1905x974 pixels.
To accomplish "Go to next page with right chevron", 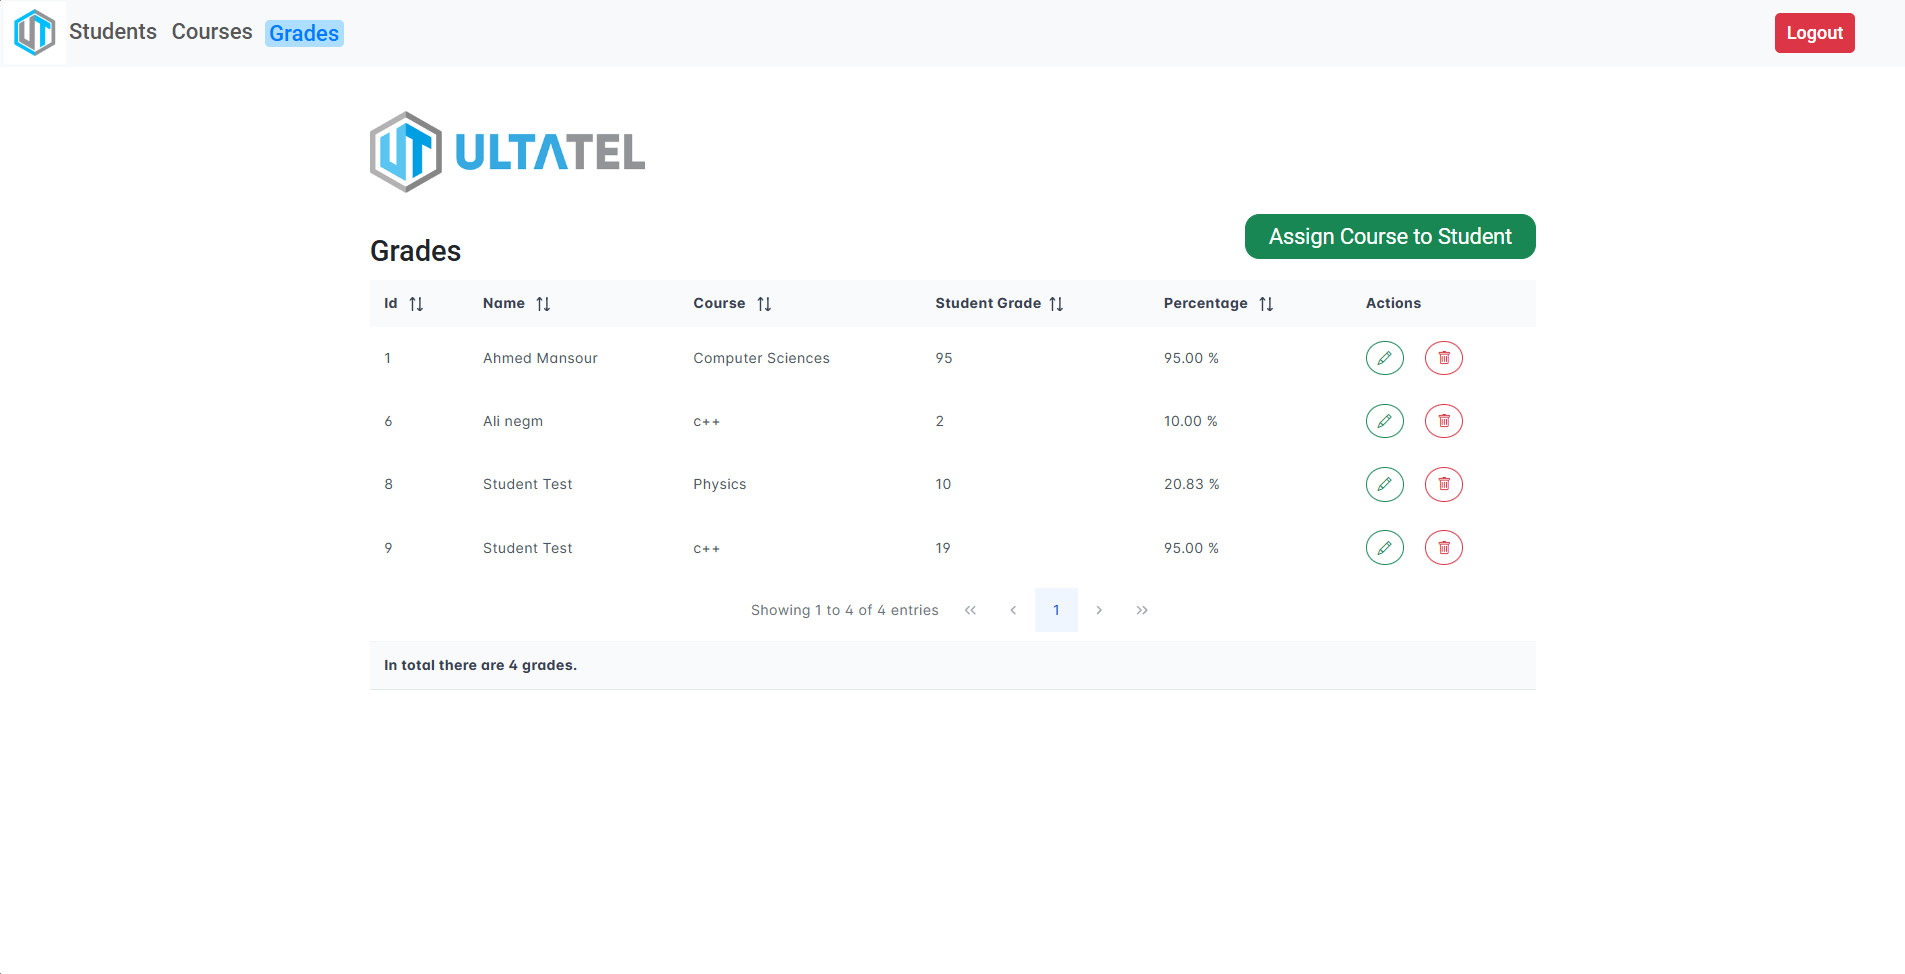I will [x=1099, y=610].
